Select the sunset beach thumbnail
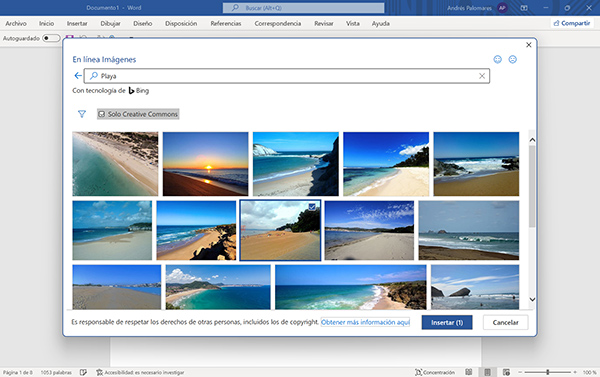 click(205, 164)
